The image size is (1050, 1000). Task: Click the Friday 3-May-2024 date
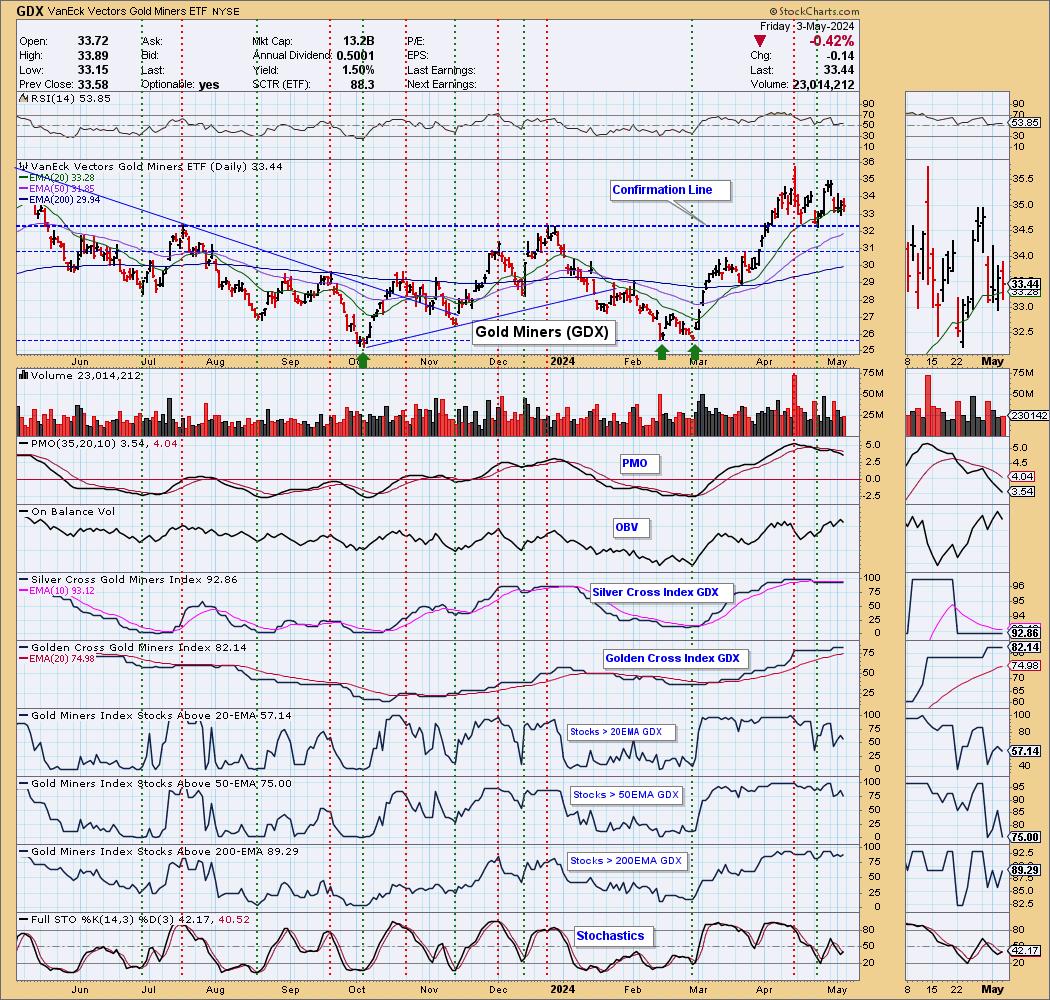807,26
